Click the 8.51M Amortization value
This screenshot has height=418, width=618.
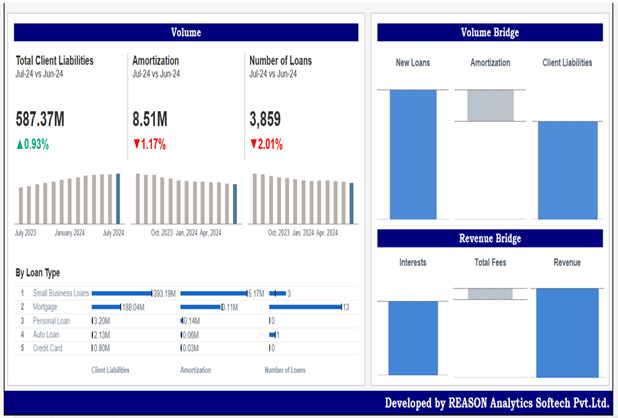pos(150,120)
